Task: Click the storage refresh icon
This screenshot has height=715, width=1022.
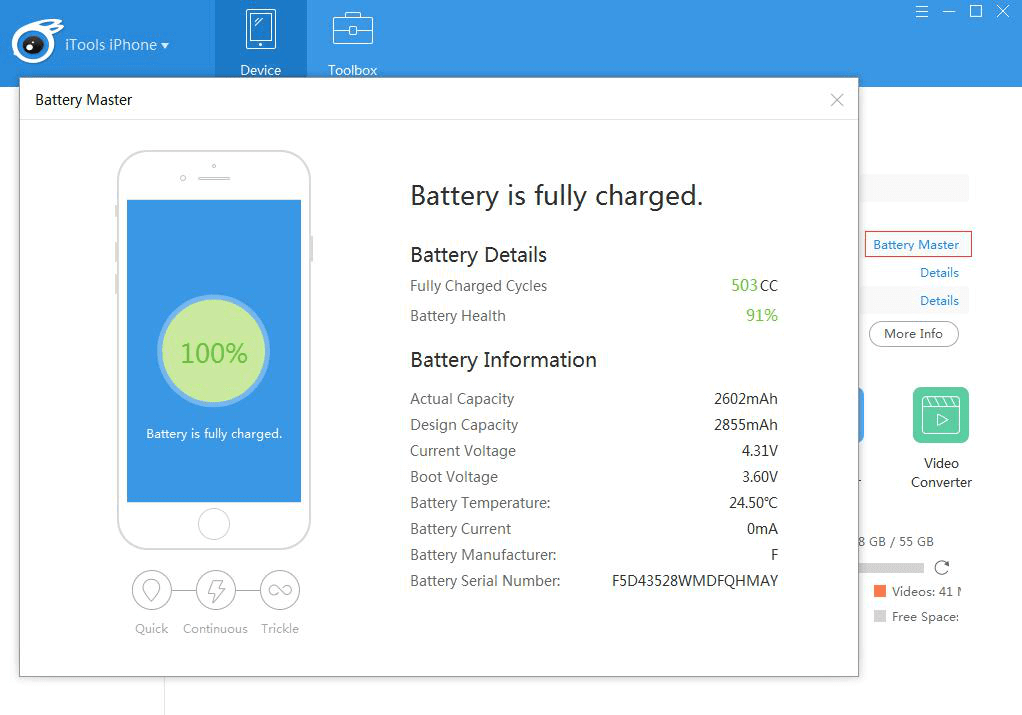Action: point(942,567)
